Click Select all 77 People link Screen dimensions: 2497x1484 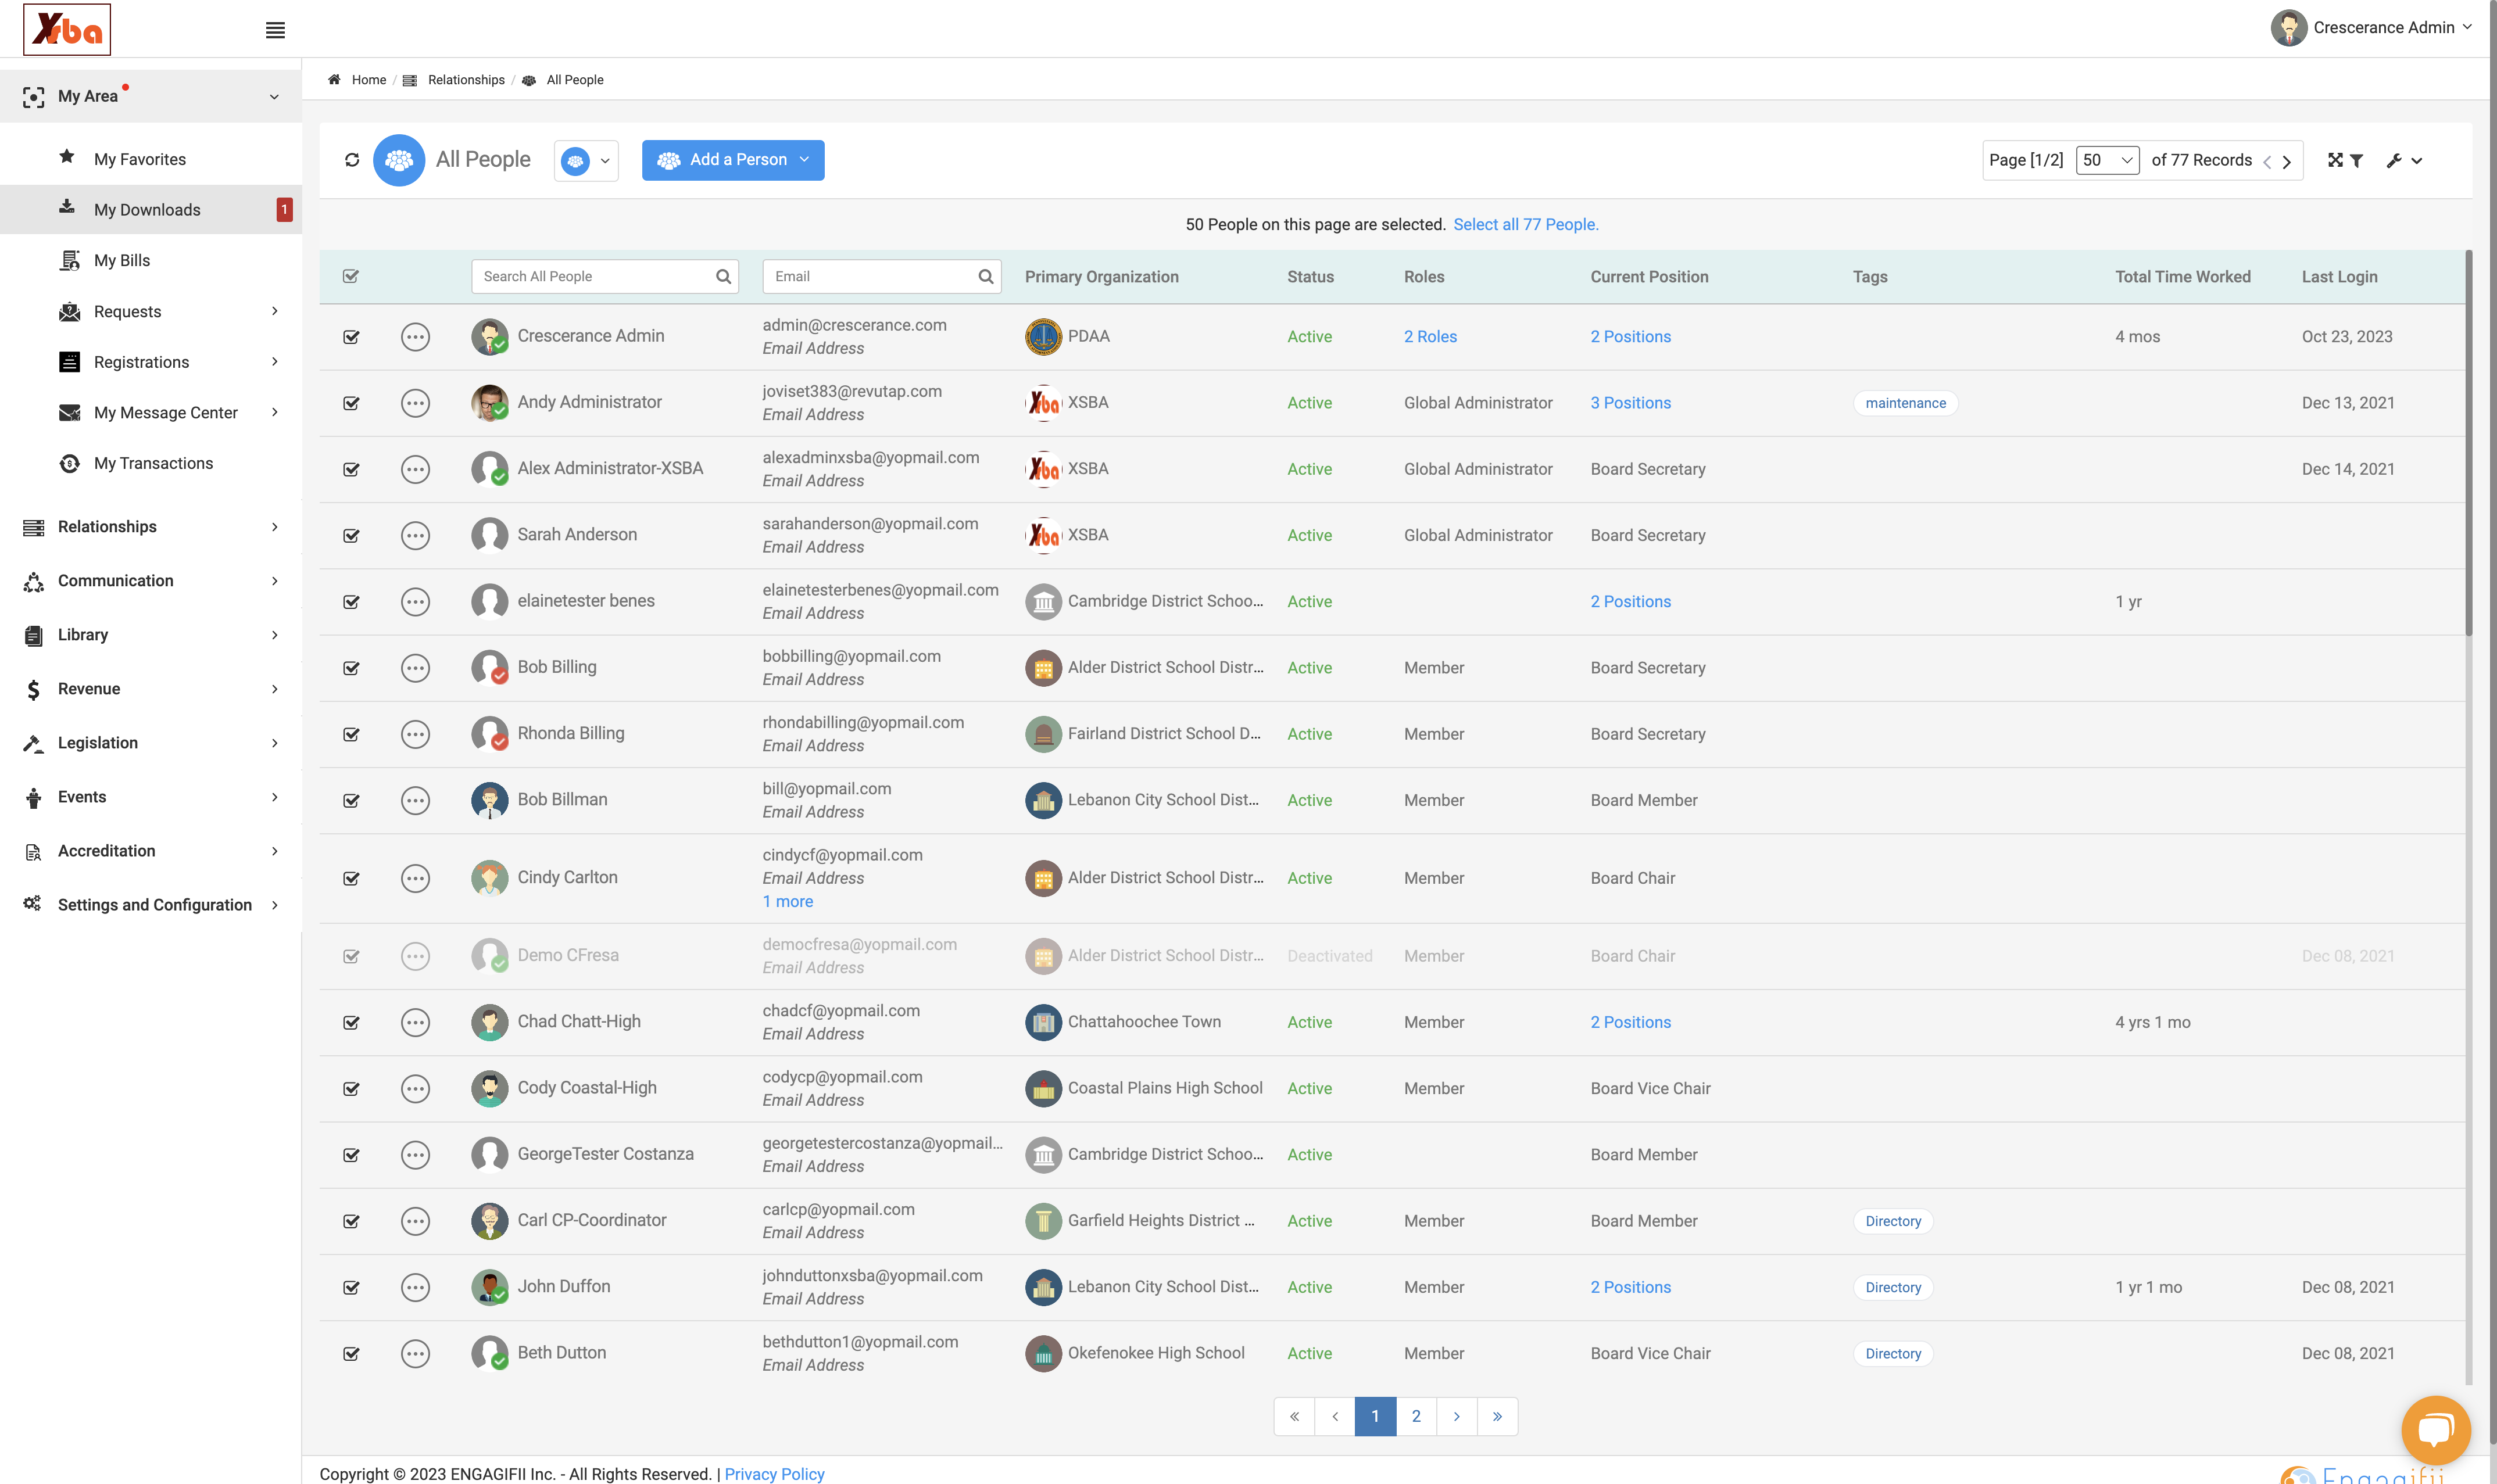point(1526,225)
